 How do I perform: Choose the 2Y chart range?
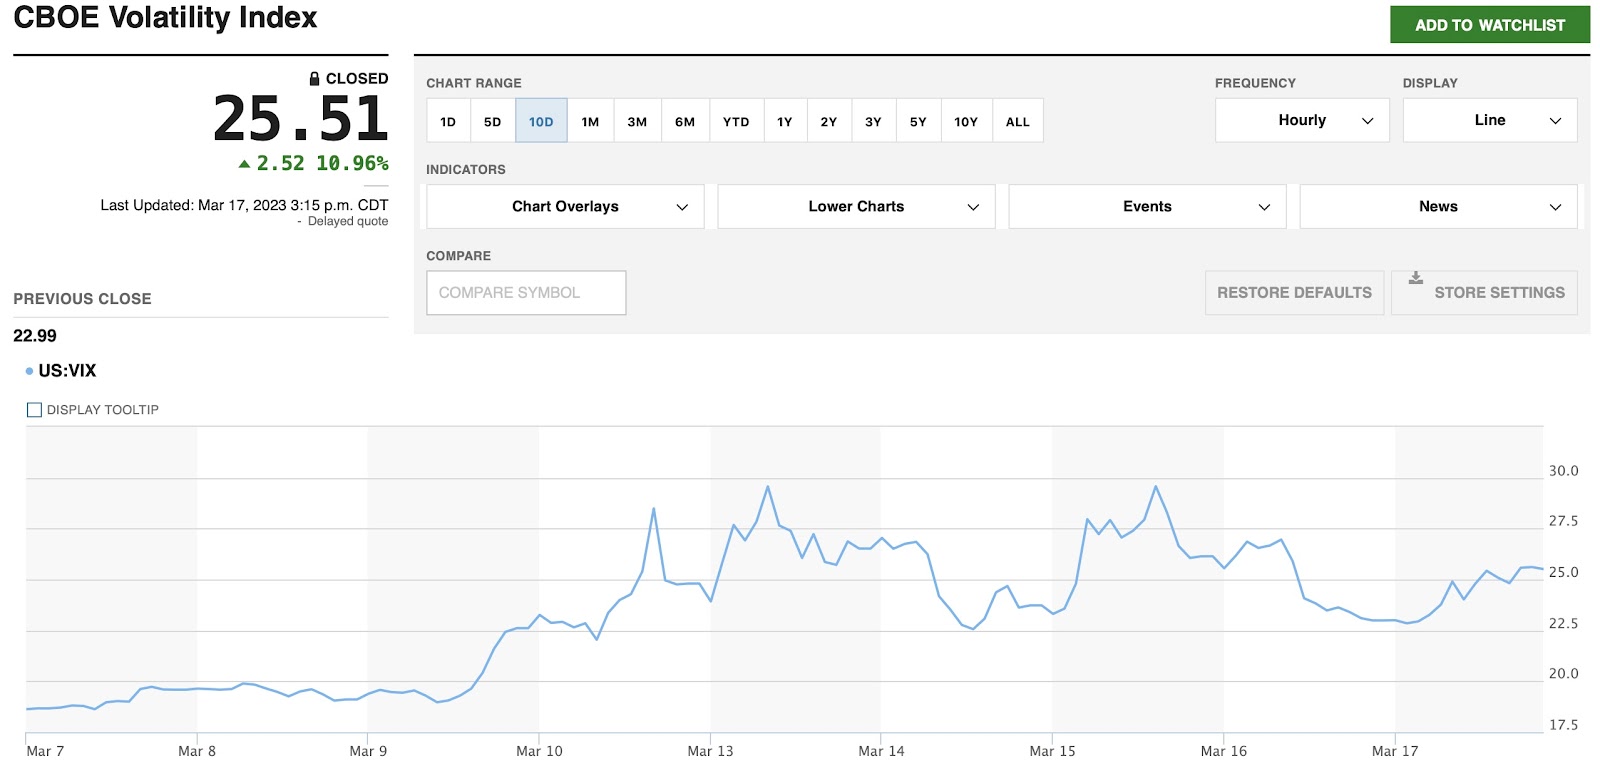click(x=829, y=121)
